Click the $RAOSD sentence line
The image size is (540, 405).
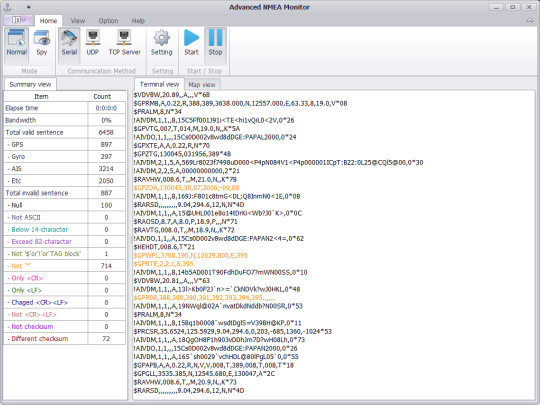coord(185,221)
